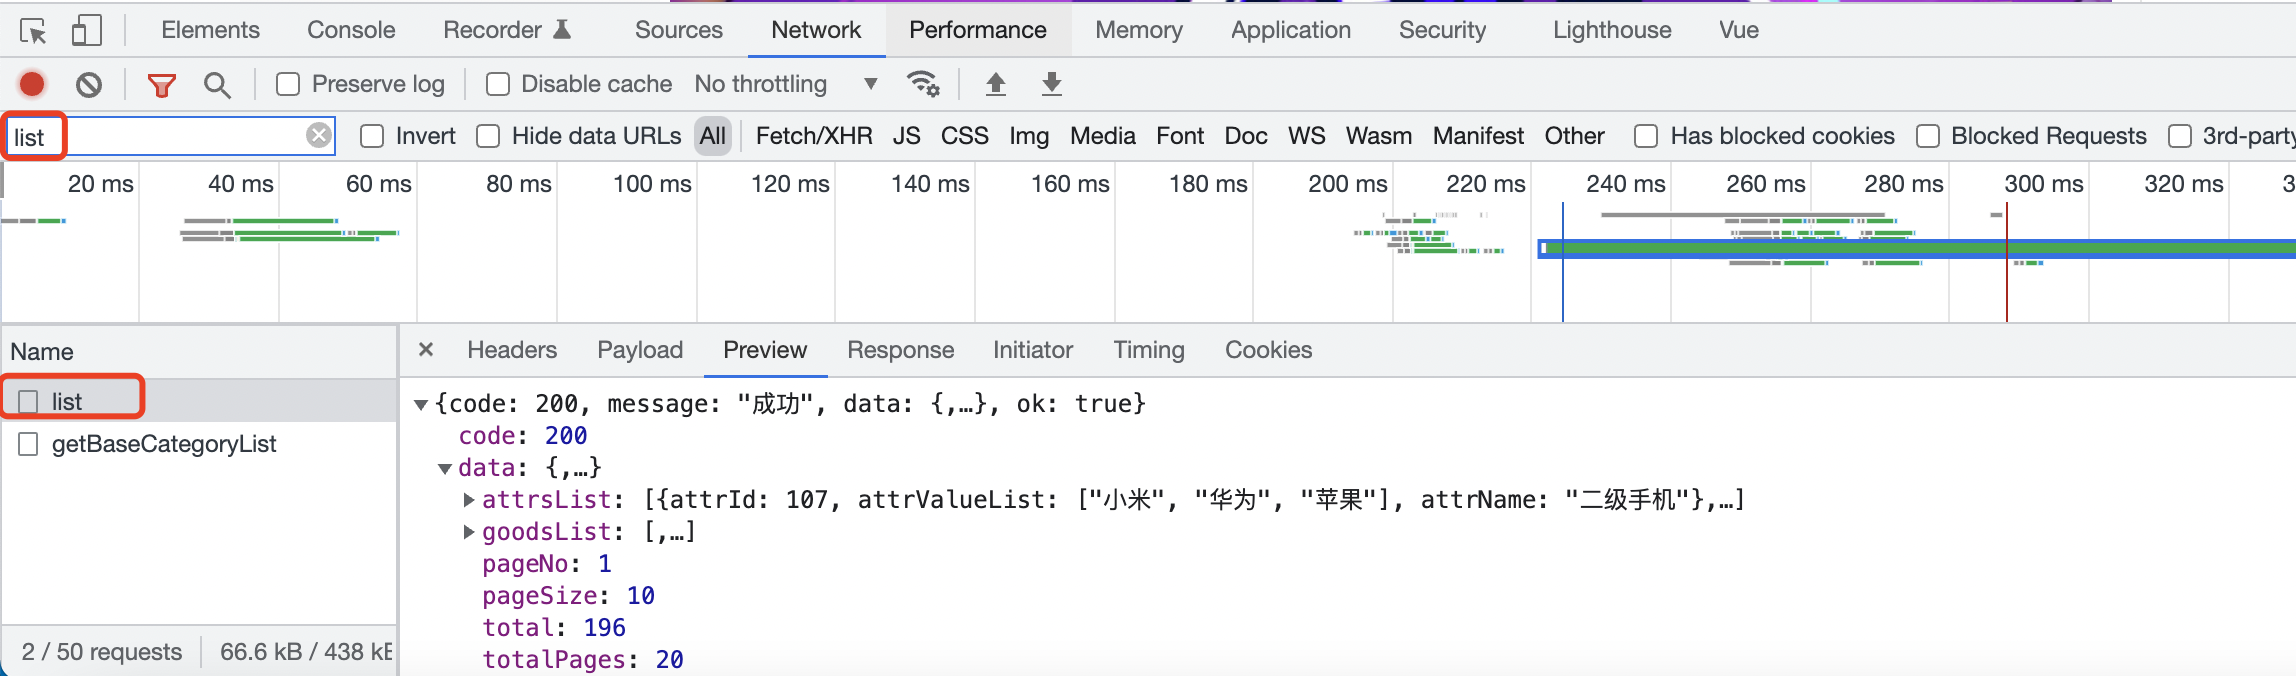Click the export HAR download arrow

point(1051,84)
